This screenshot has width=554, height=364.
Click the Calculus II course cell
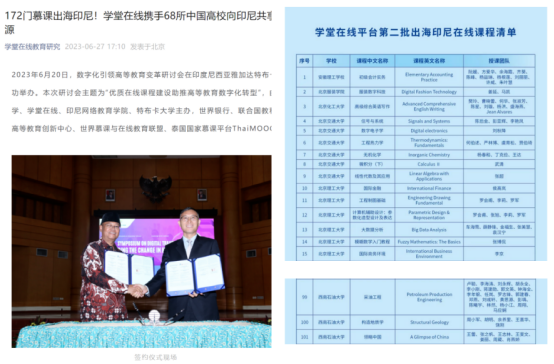429,164
